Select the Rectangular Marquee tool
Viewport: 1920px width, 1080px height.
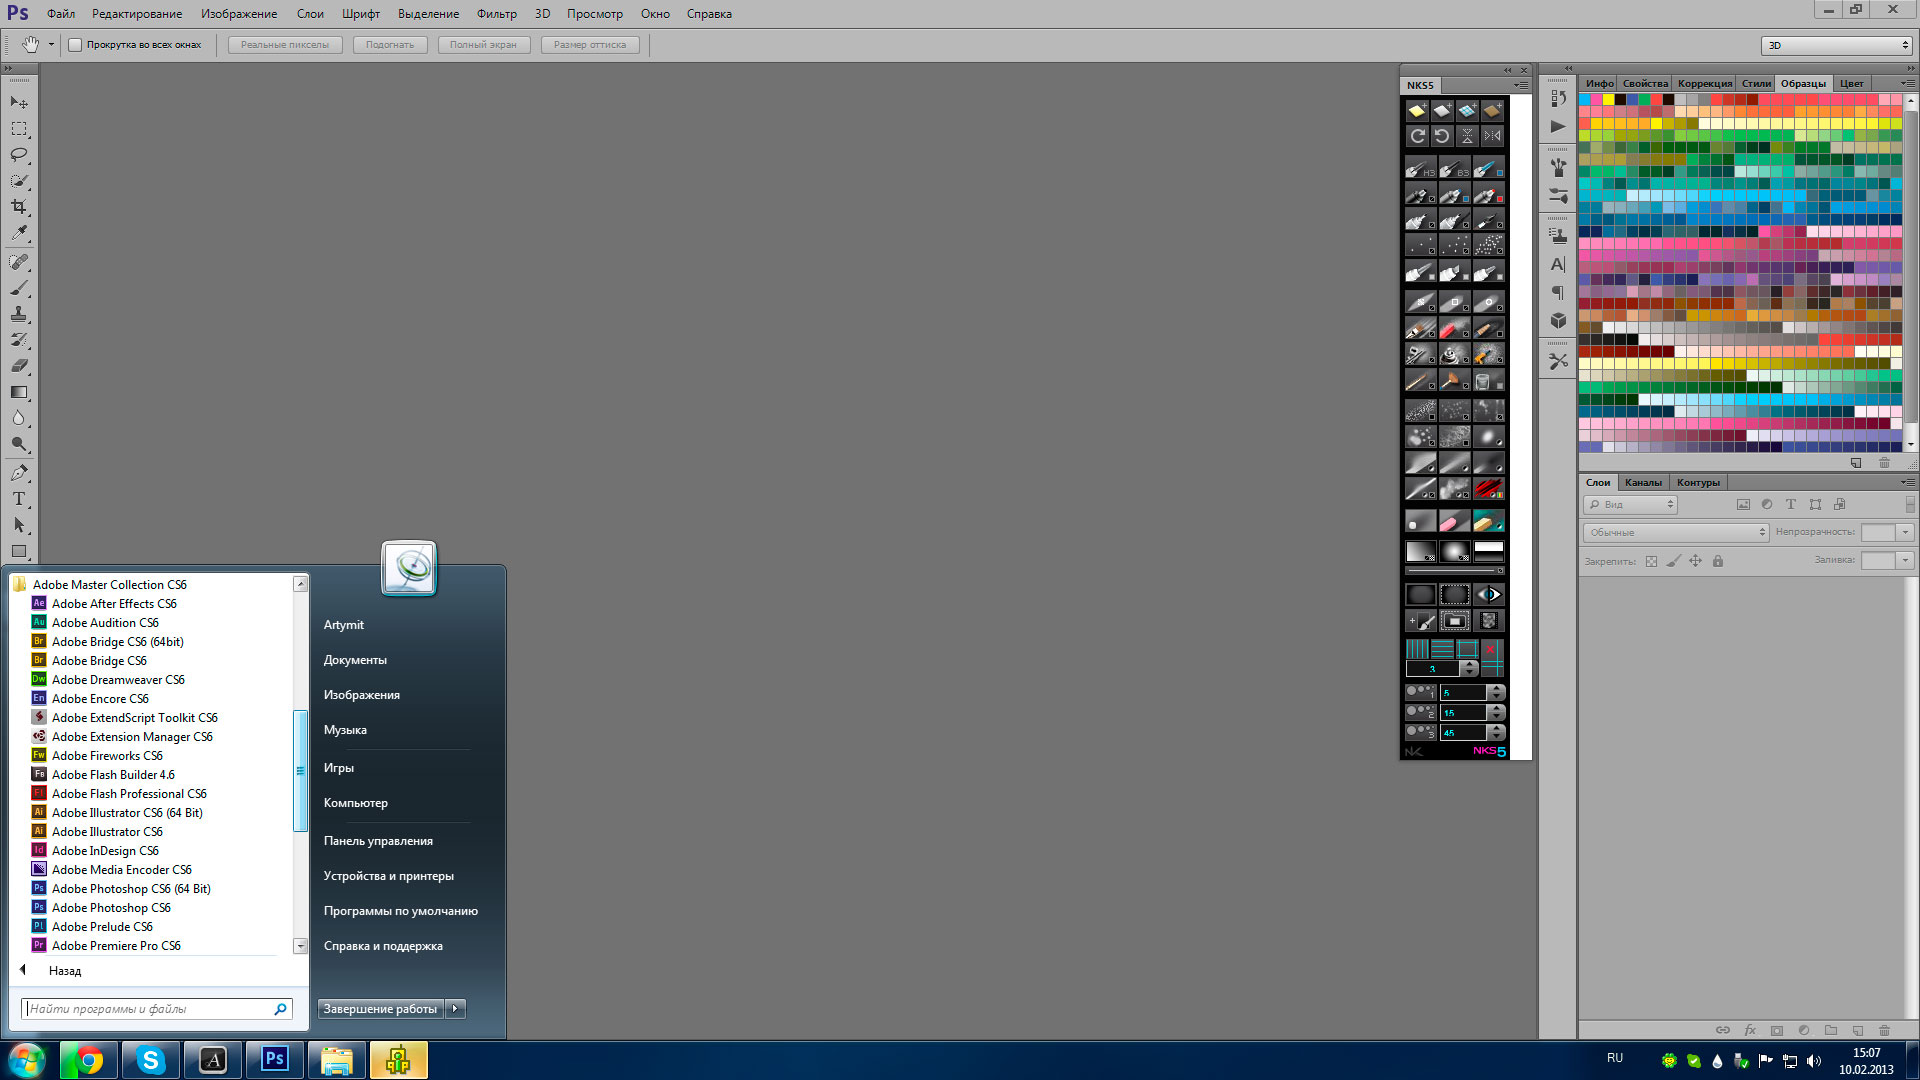point(19,129)
